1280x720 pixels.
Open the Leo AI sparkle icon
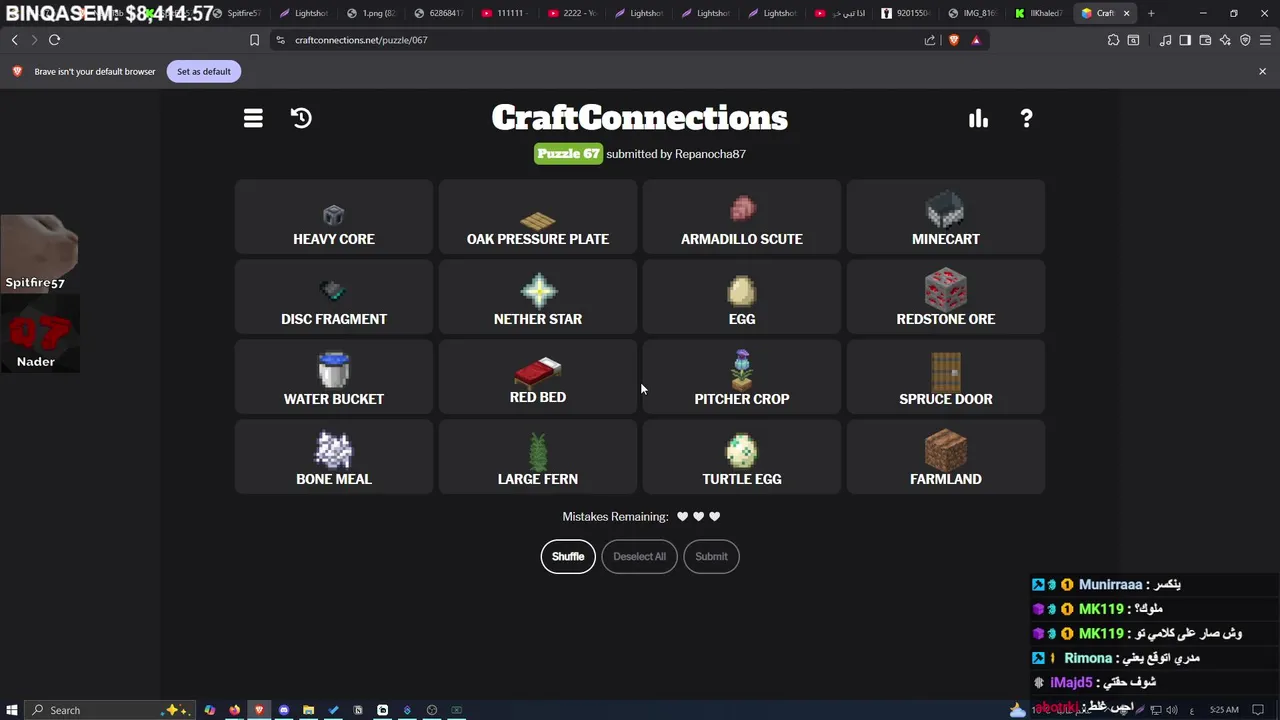click(1225, 40)
